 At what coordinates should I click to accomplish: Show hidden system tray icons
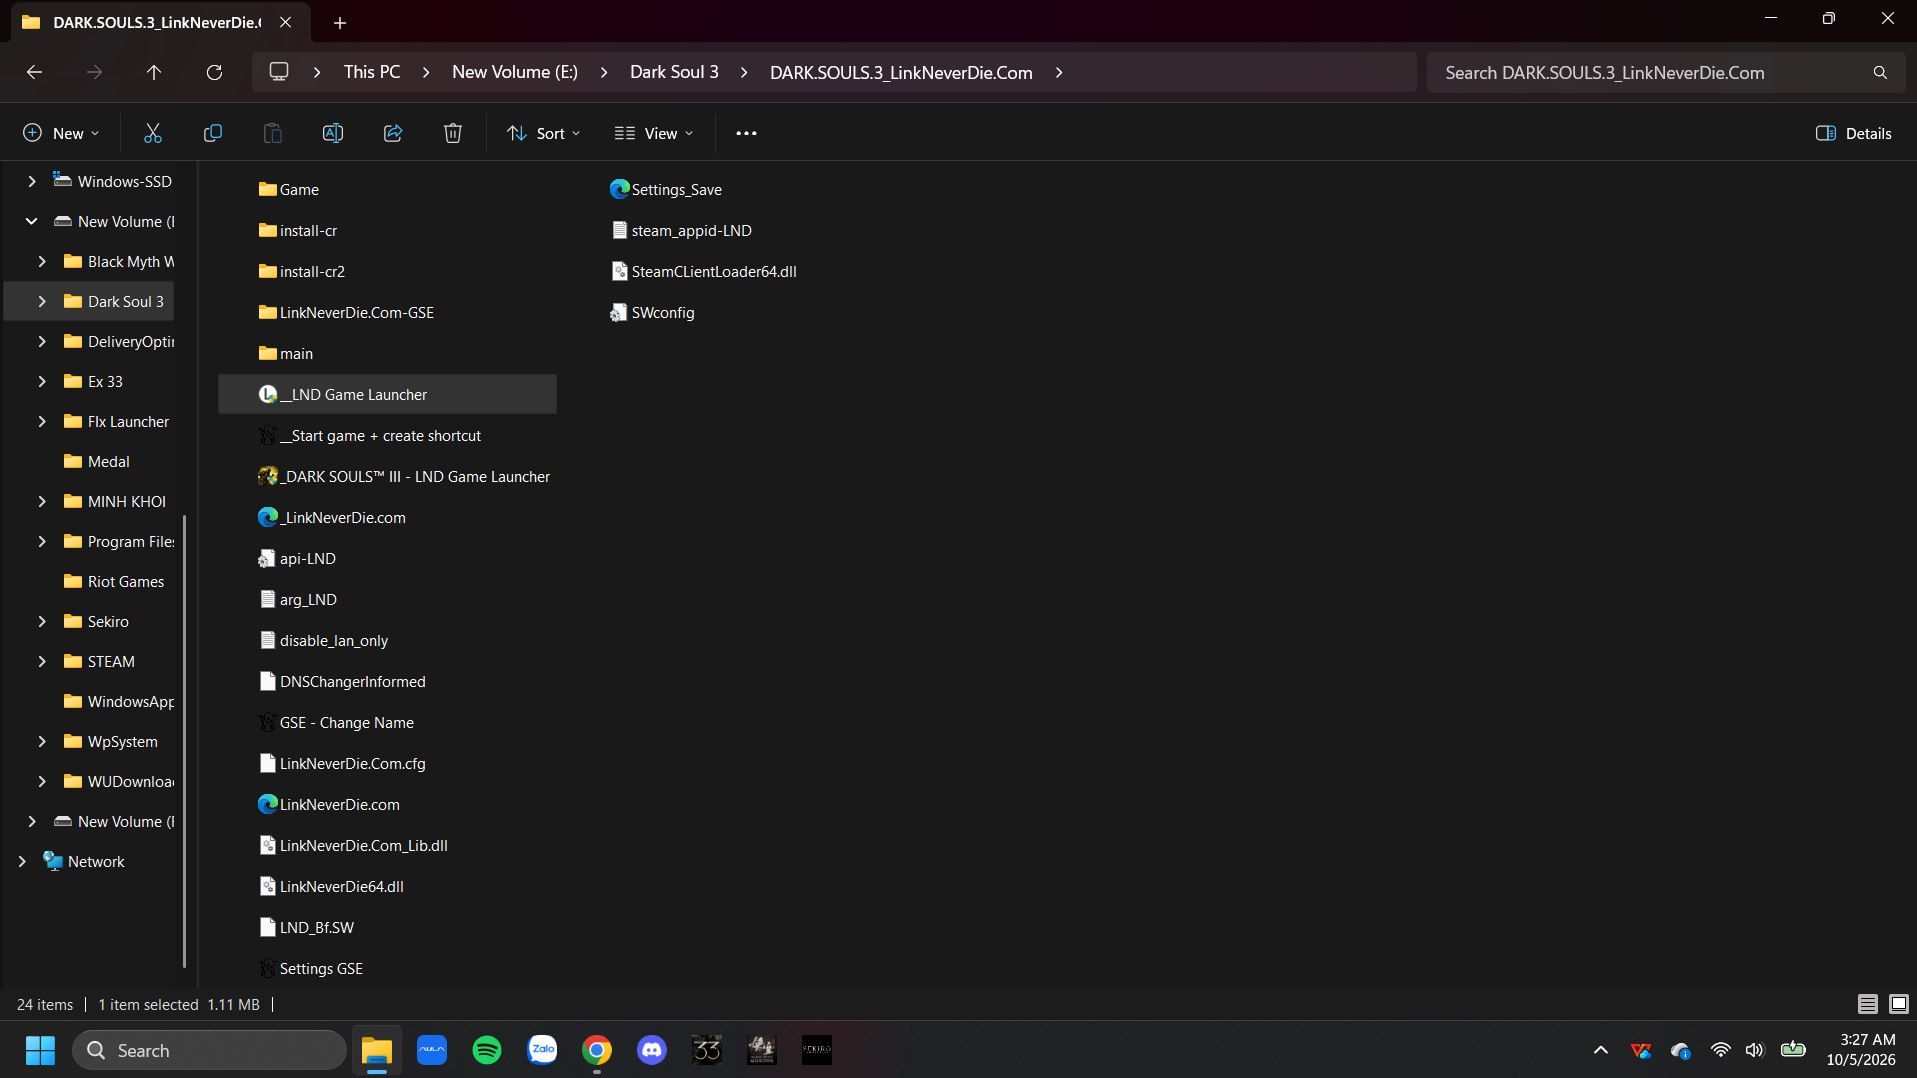[1601, 1050]
